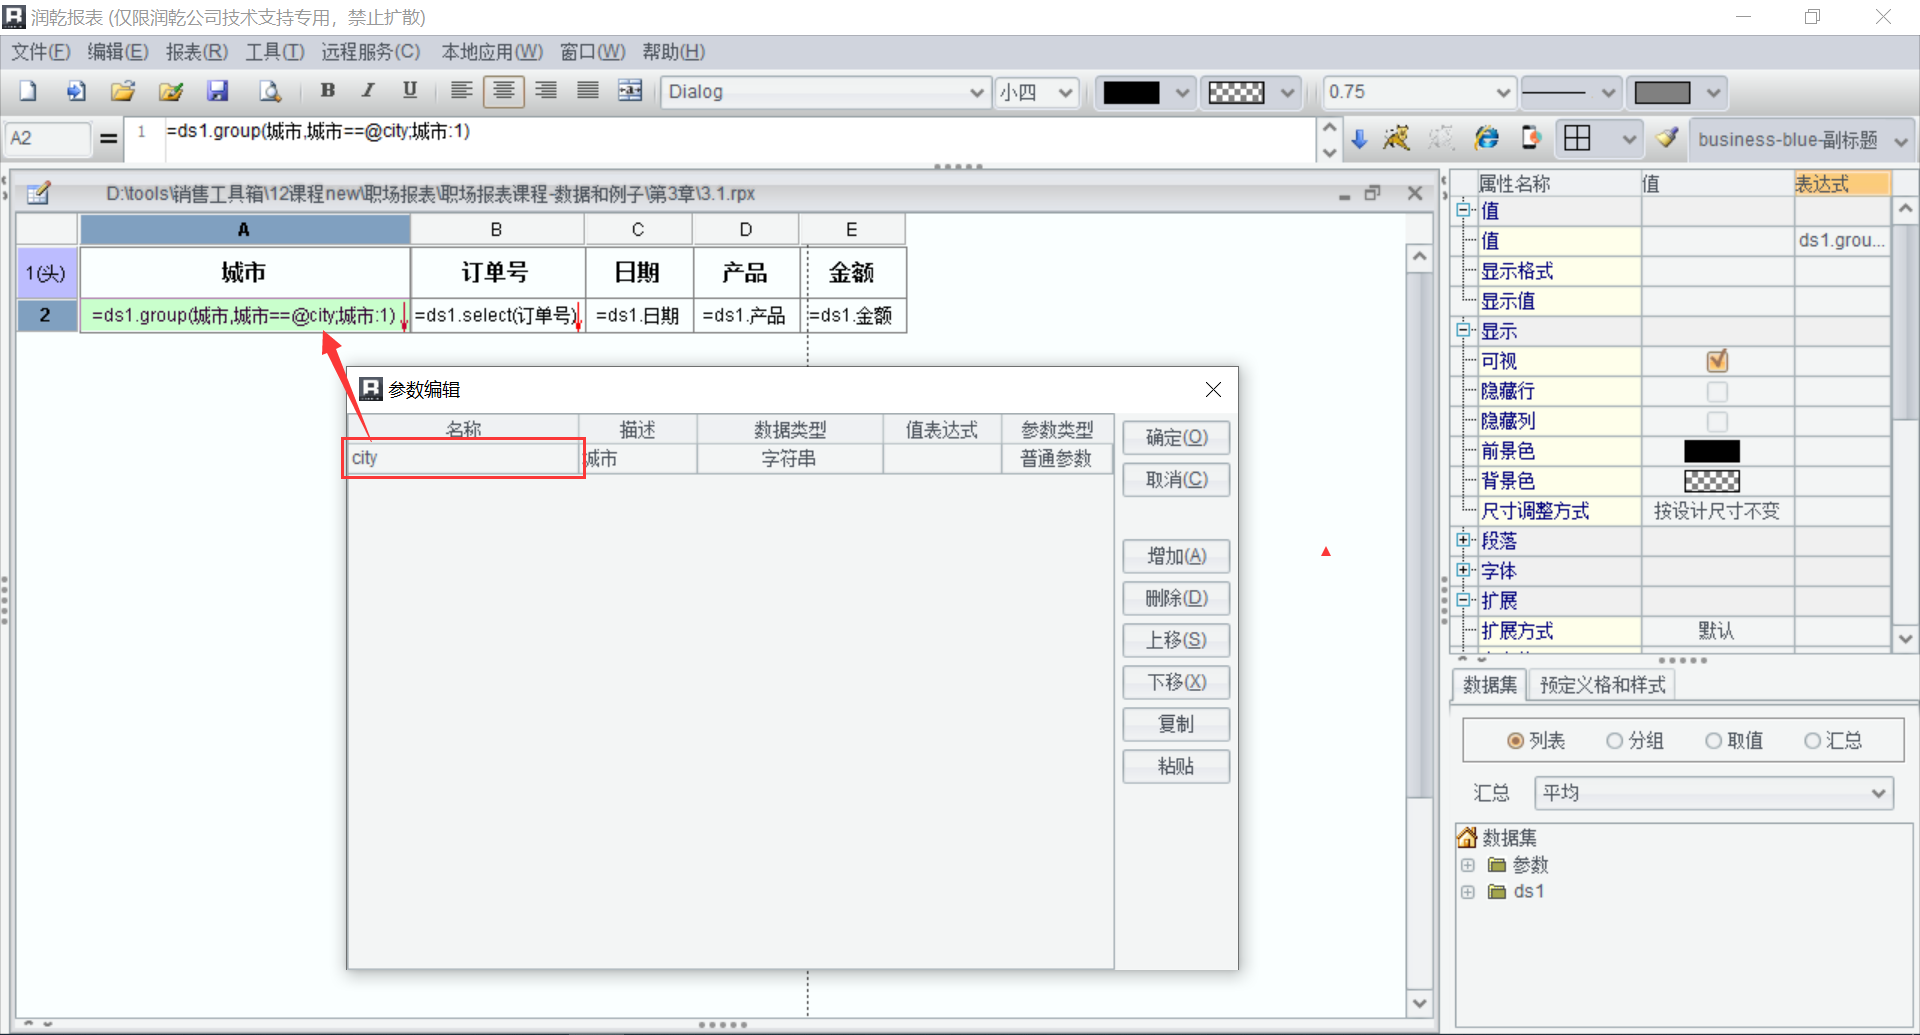Open the business-blue style dropdown
Screen dimensions: 1920x1035
(x=1901, y=141)
